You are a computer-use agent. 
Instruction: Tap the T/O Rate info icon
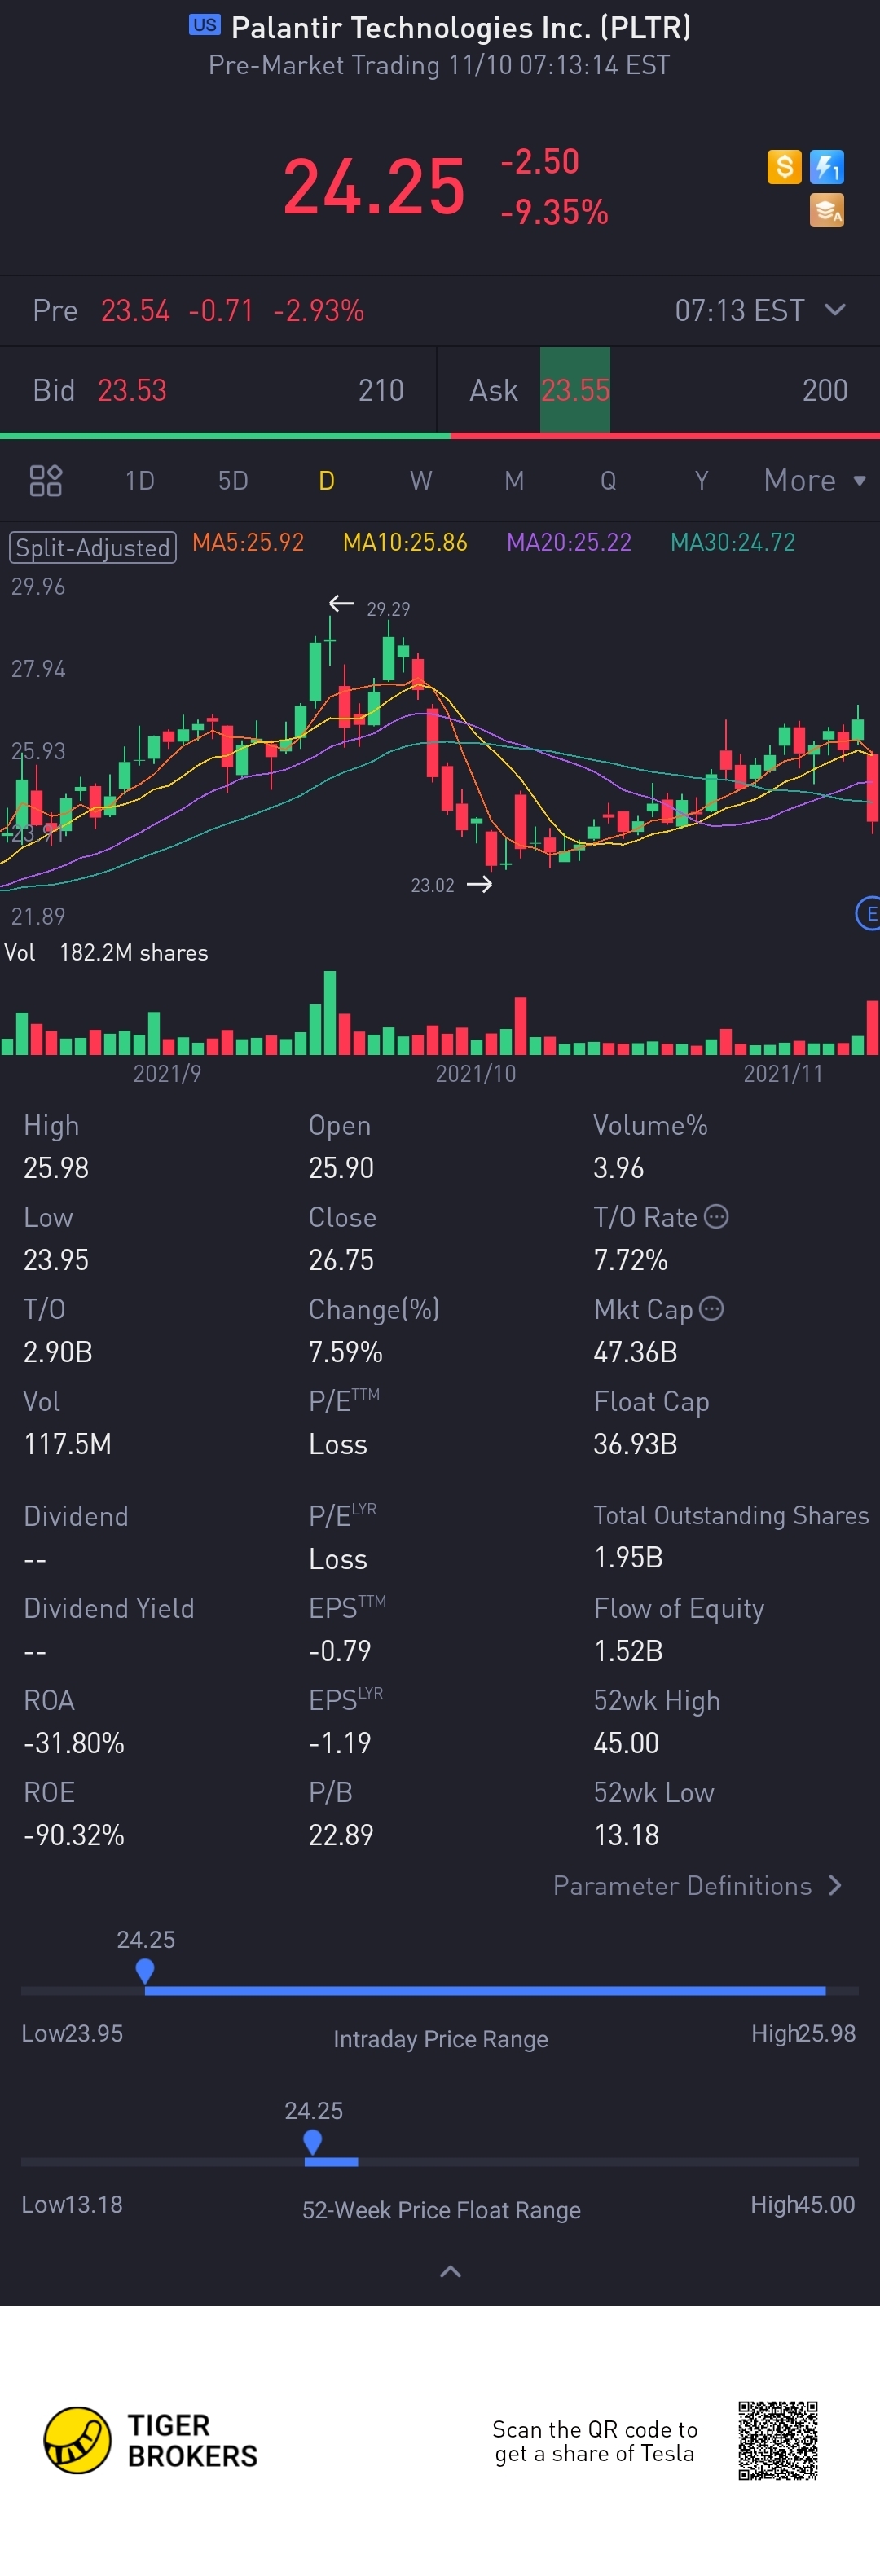(x=716, y=1217)
